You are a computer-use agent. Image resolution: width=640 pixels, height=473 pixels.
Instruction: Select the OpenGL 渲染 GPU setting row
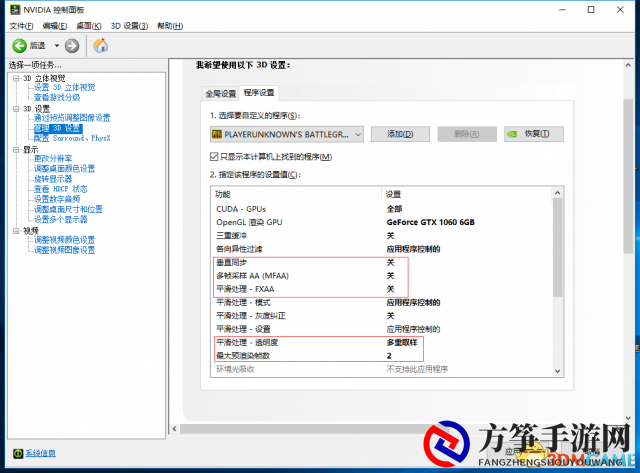pos(382,222)
